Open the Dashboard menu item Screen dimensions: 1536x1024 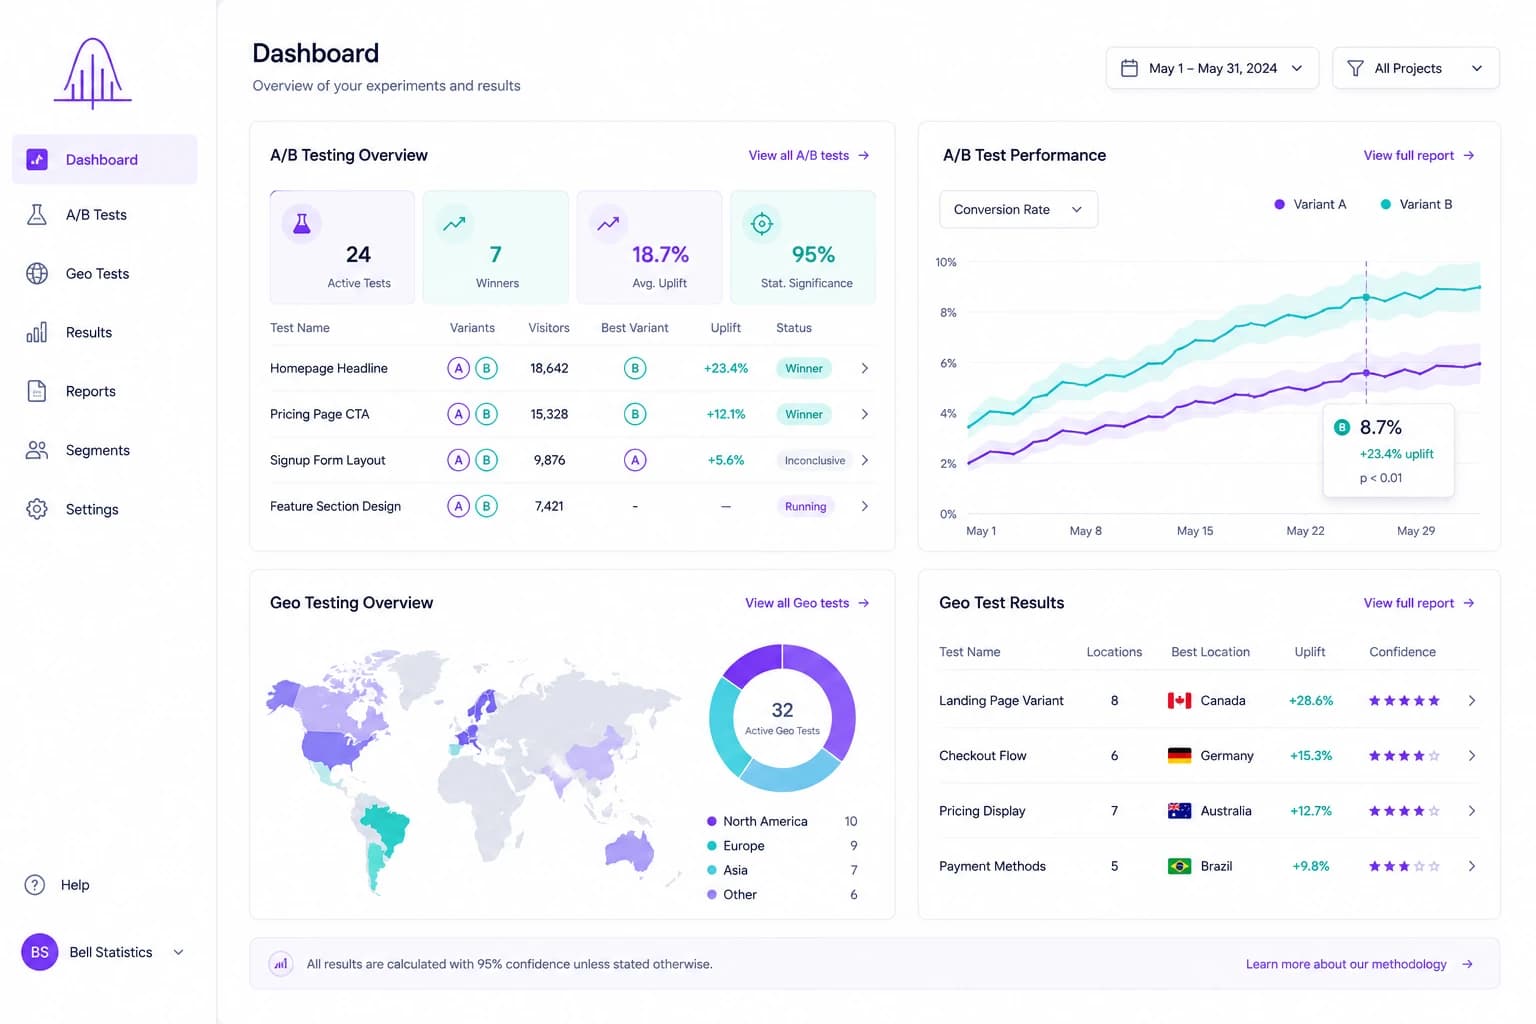pos(105,159)
